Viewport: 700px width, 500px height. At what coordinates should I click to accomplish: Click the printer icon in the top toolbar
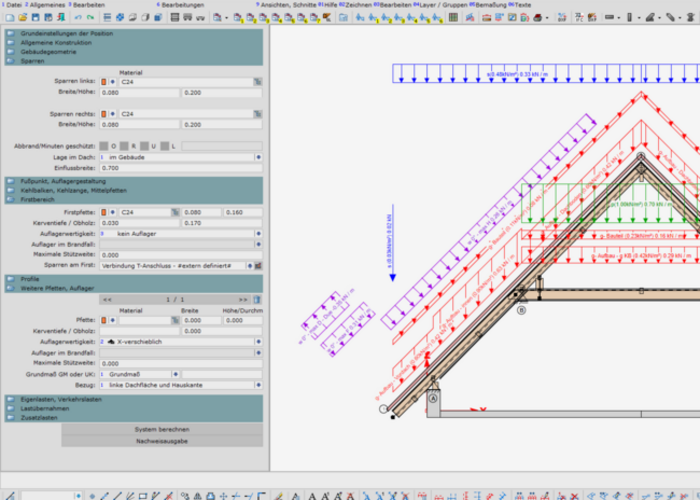point(538,17)
